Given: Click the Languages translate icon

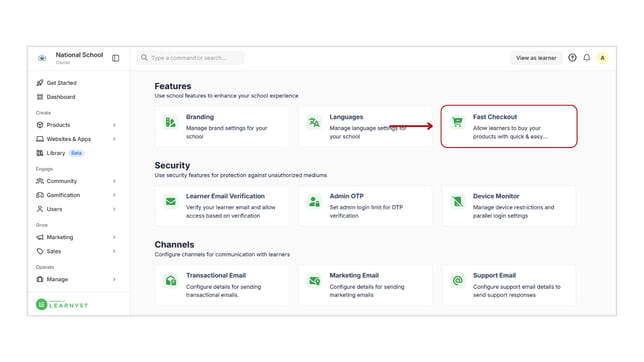Looking at the screenshot, I should [x=314, y=122].
